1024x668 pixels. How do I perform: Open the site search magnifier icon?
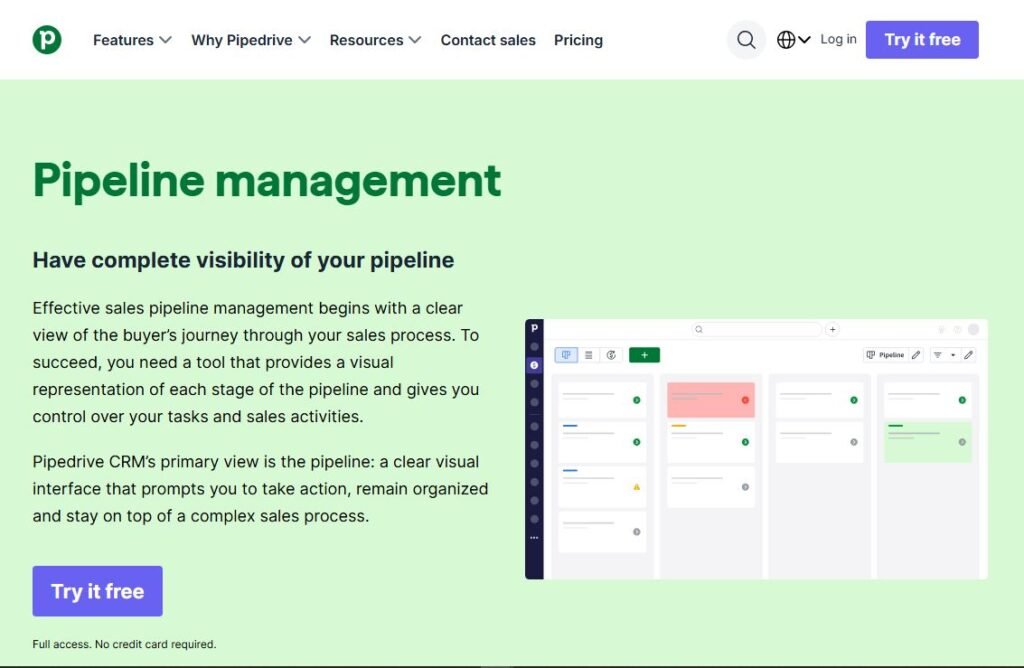pos(746,40)
